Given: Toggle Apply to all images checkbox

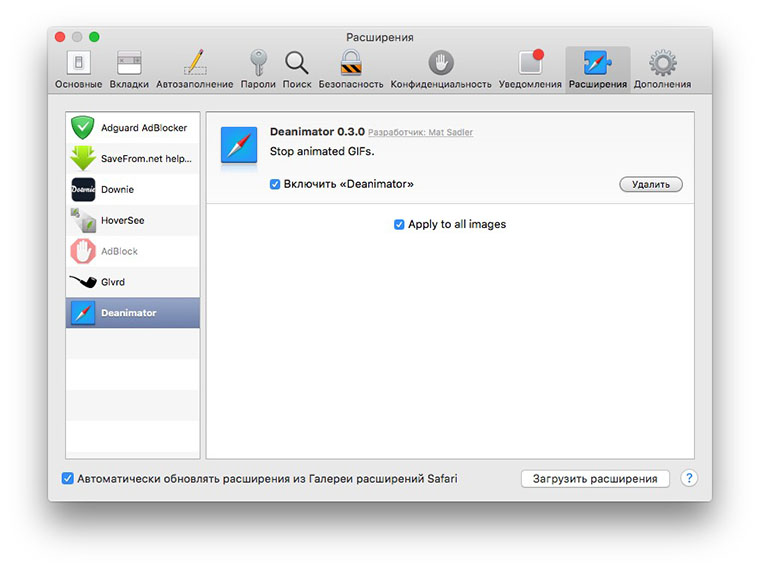Looking at the screenshot, I should click(399, 224).
